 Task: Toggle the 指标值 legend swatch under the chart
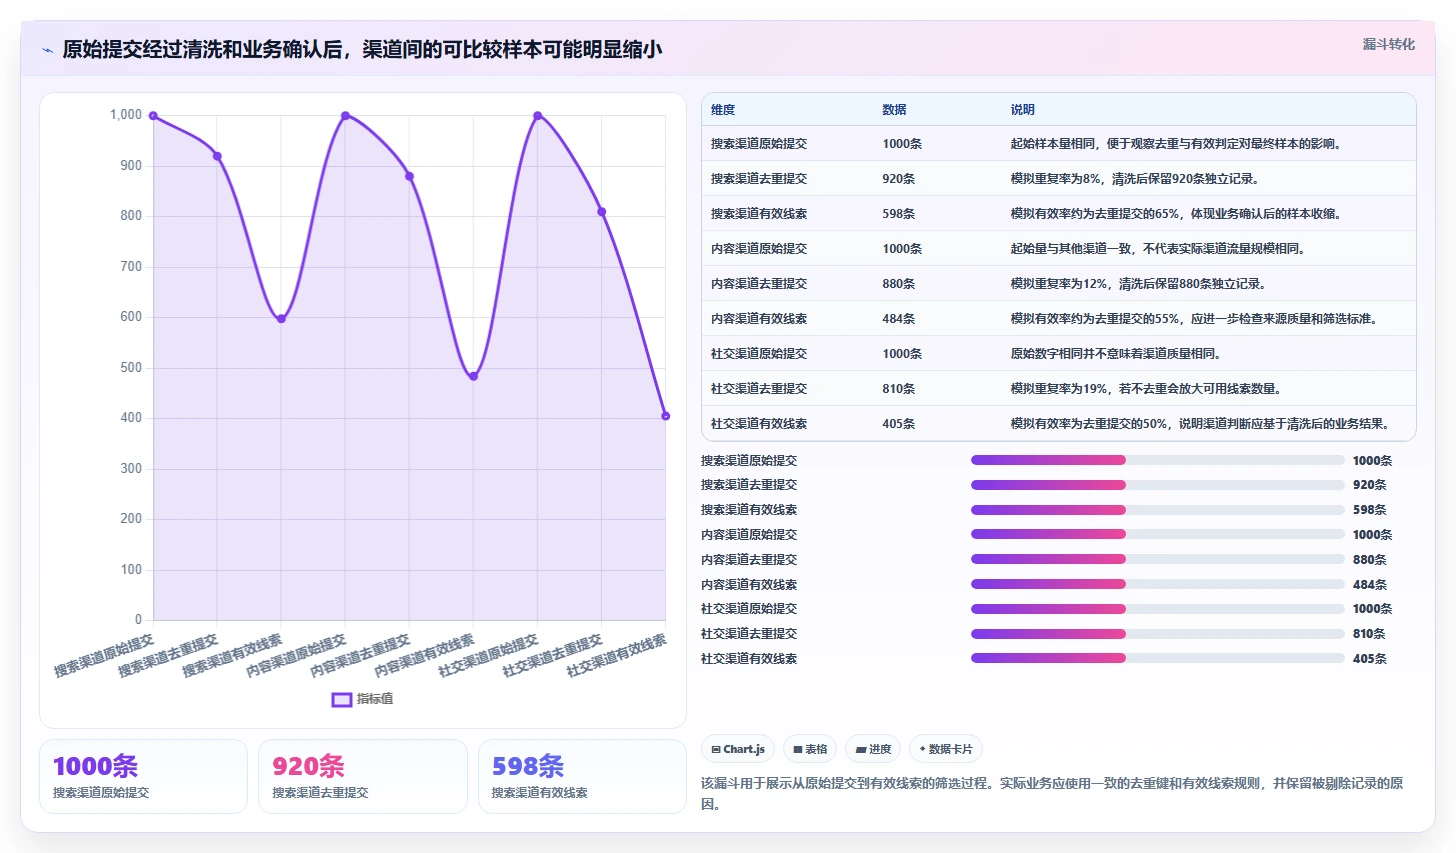pos(342,699)
